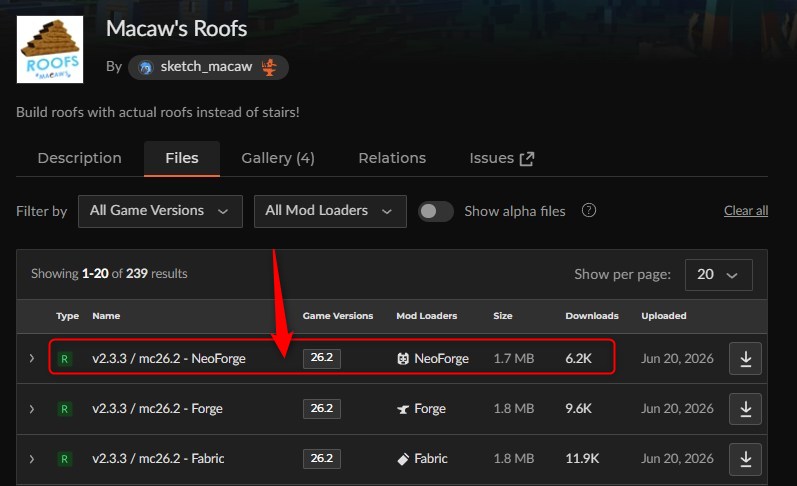Click the Macaw's Roofs title

click(x=176, y=28)
